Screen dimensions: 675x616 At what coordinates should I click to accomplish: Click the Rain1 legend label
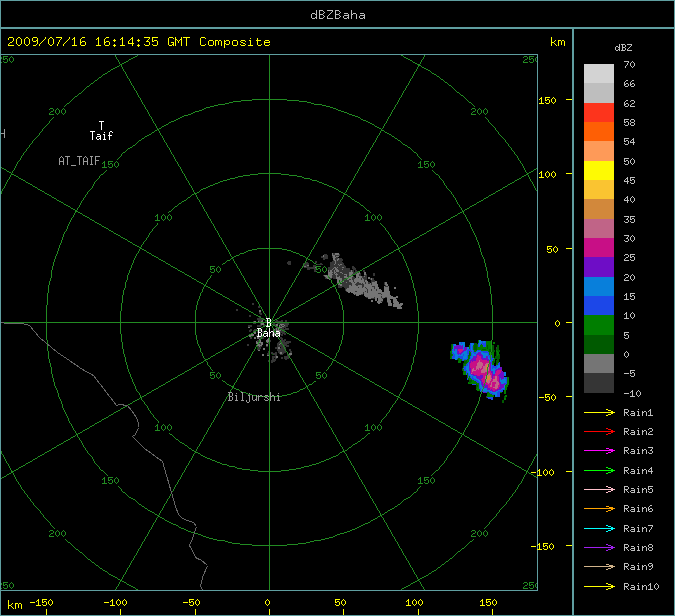pyautogui.click(x=638, y=412)
